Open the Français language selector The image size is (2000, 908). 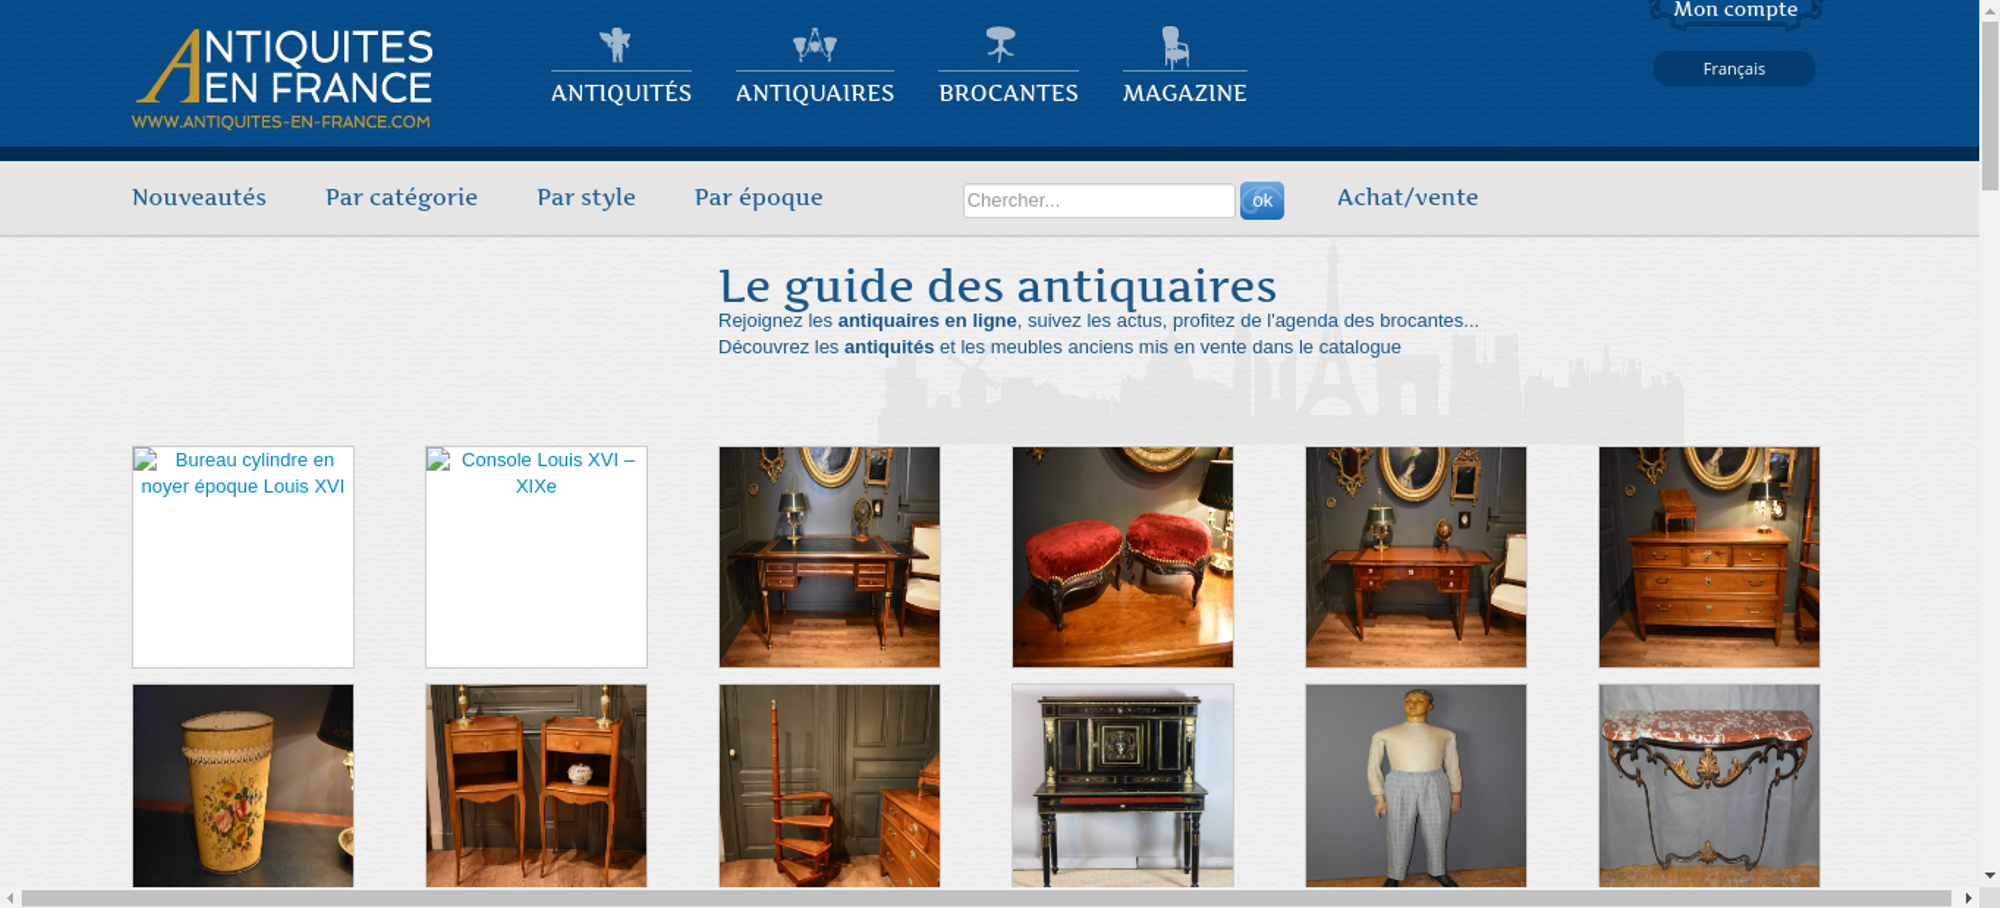click(x=1733, y=69)
